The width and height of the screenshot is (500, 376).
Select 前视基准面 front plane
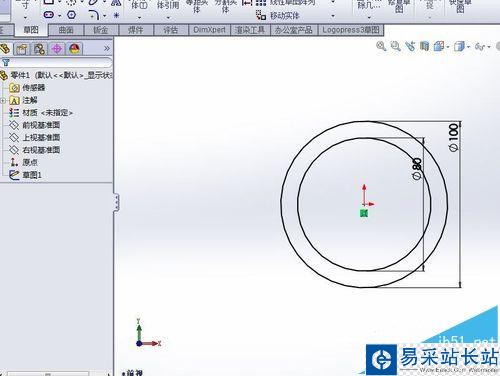click(35, 125)
